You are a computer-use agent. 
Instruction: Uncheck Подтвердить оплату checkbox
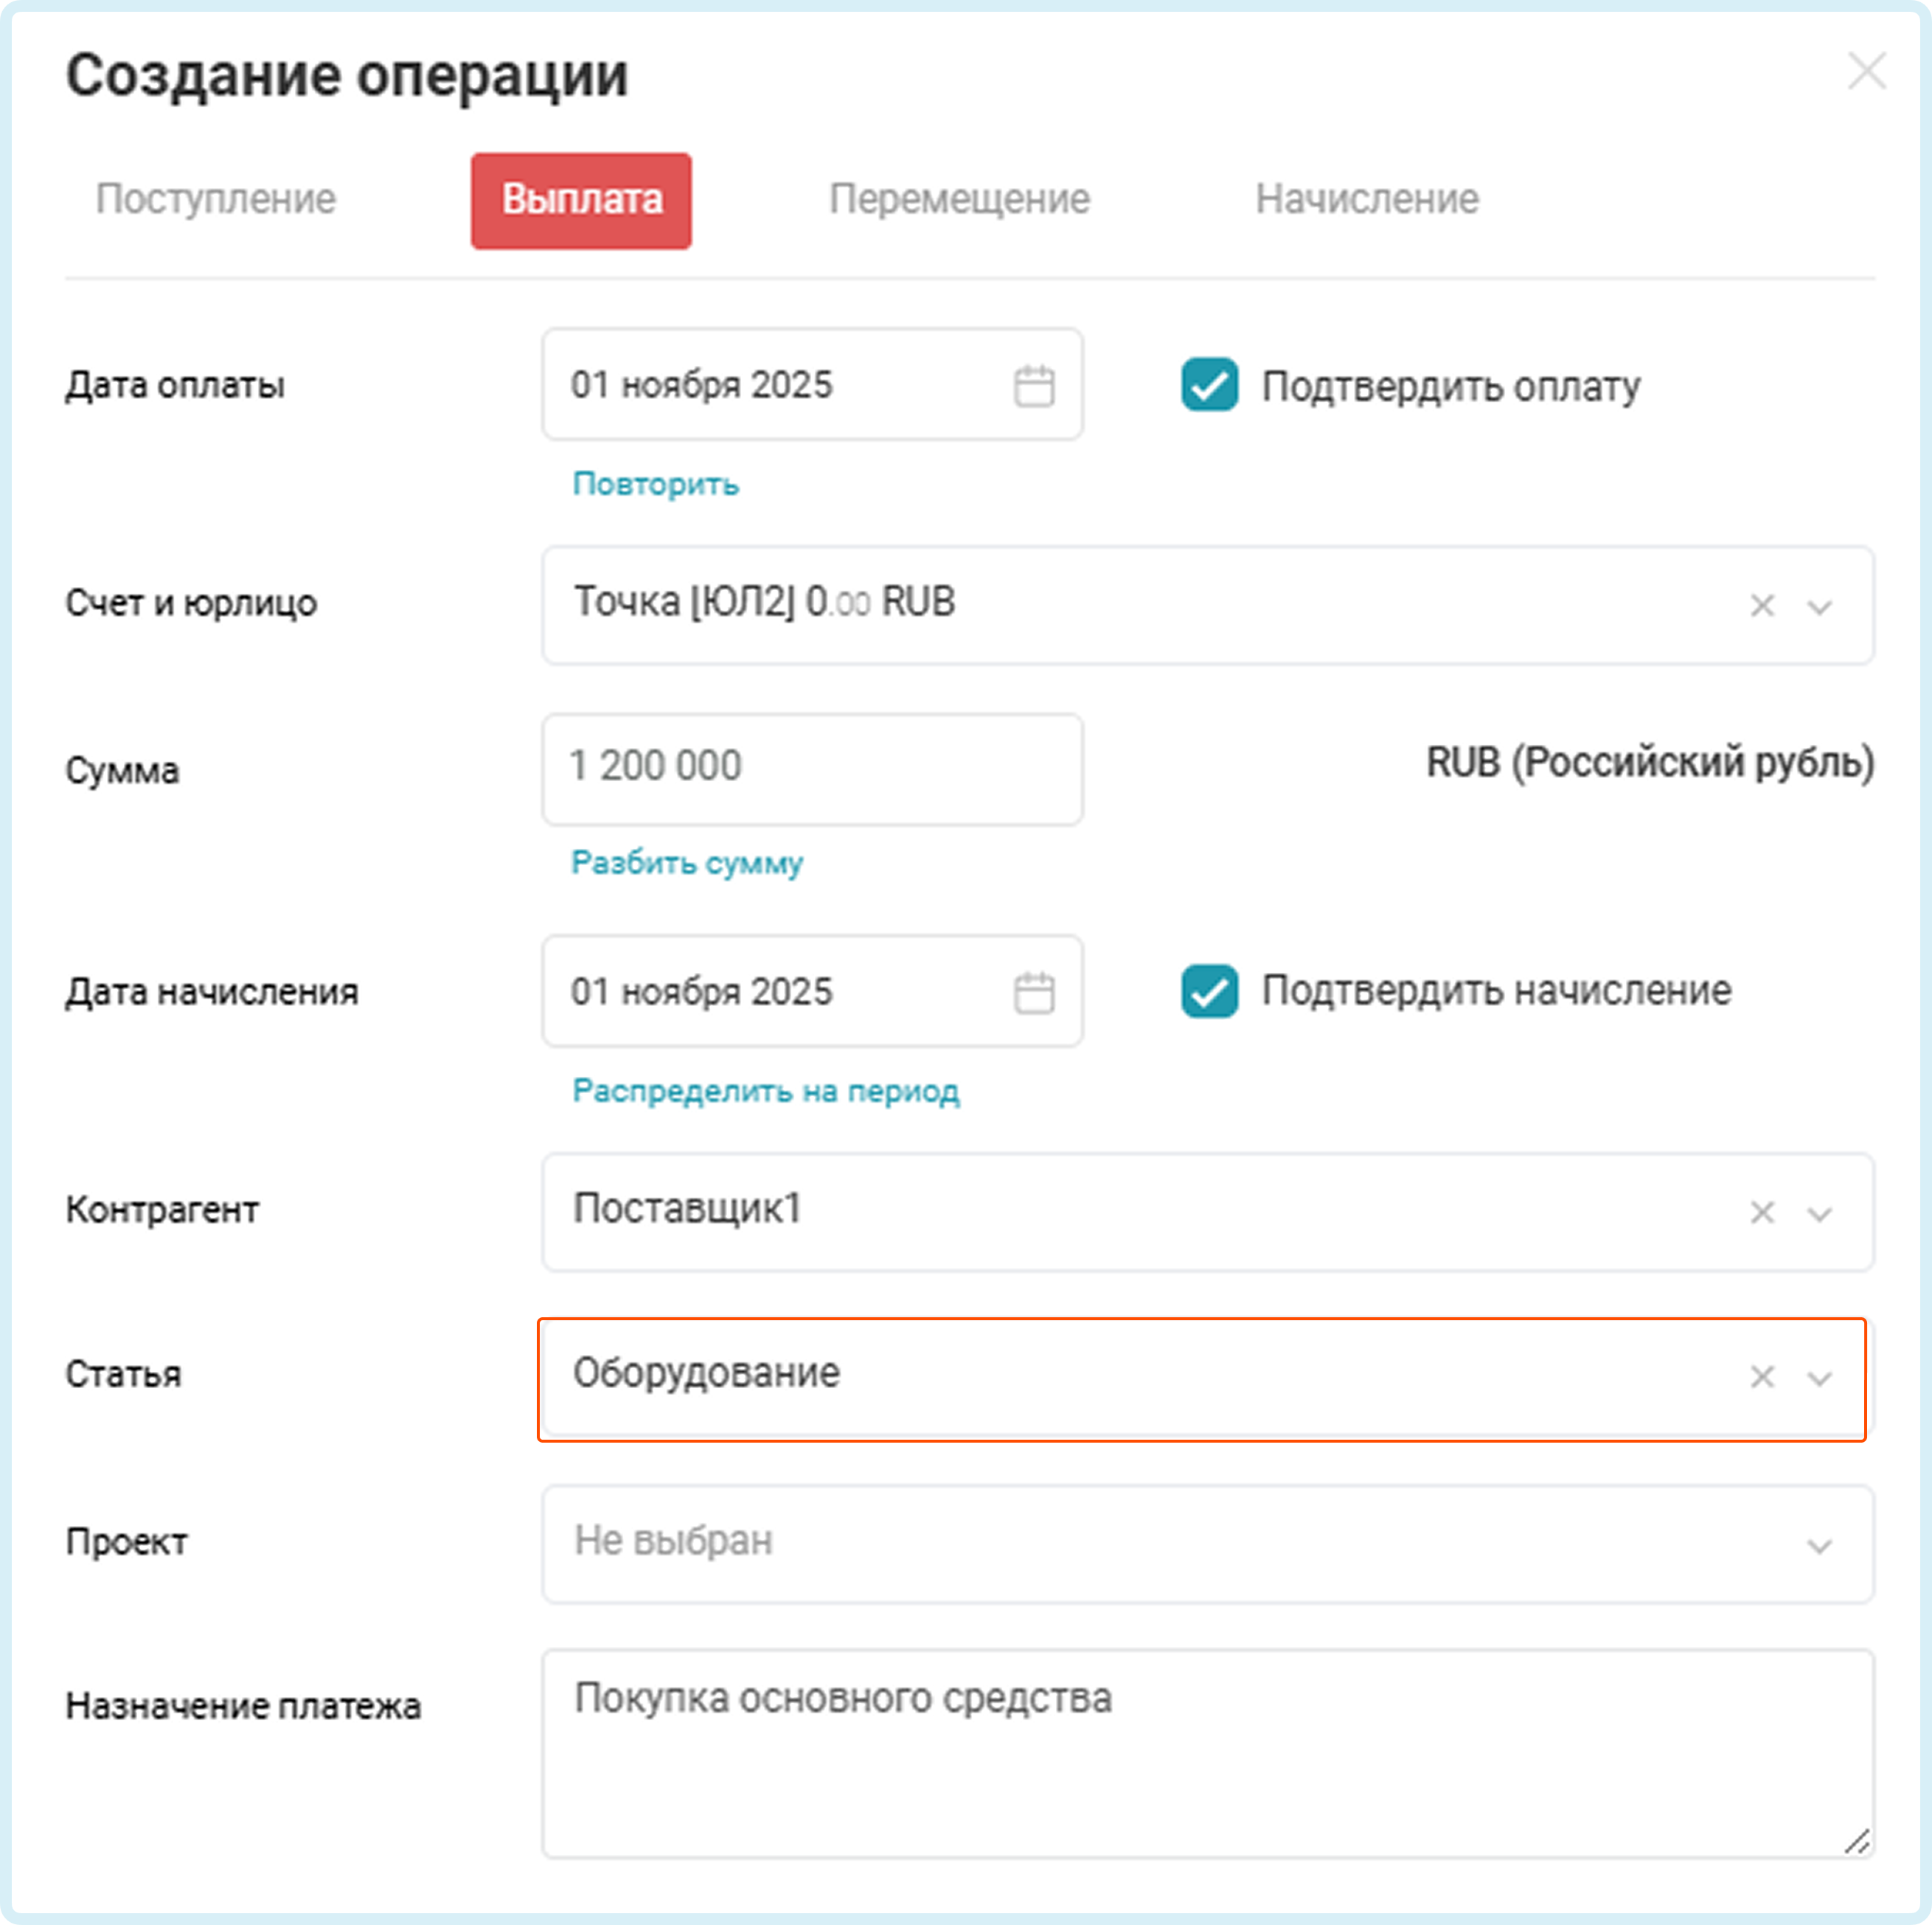[1209, 386]
